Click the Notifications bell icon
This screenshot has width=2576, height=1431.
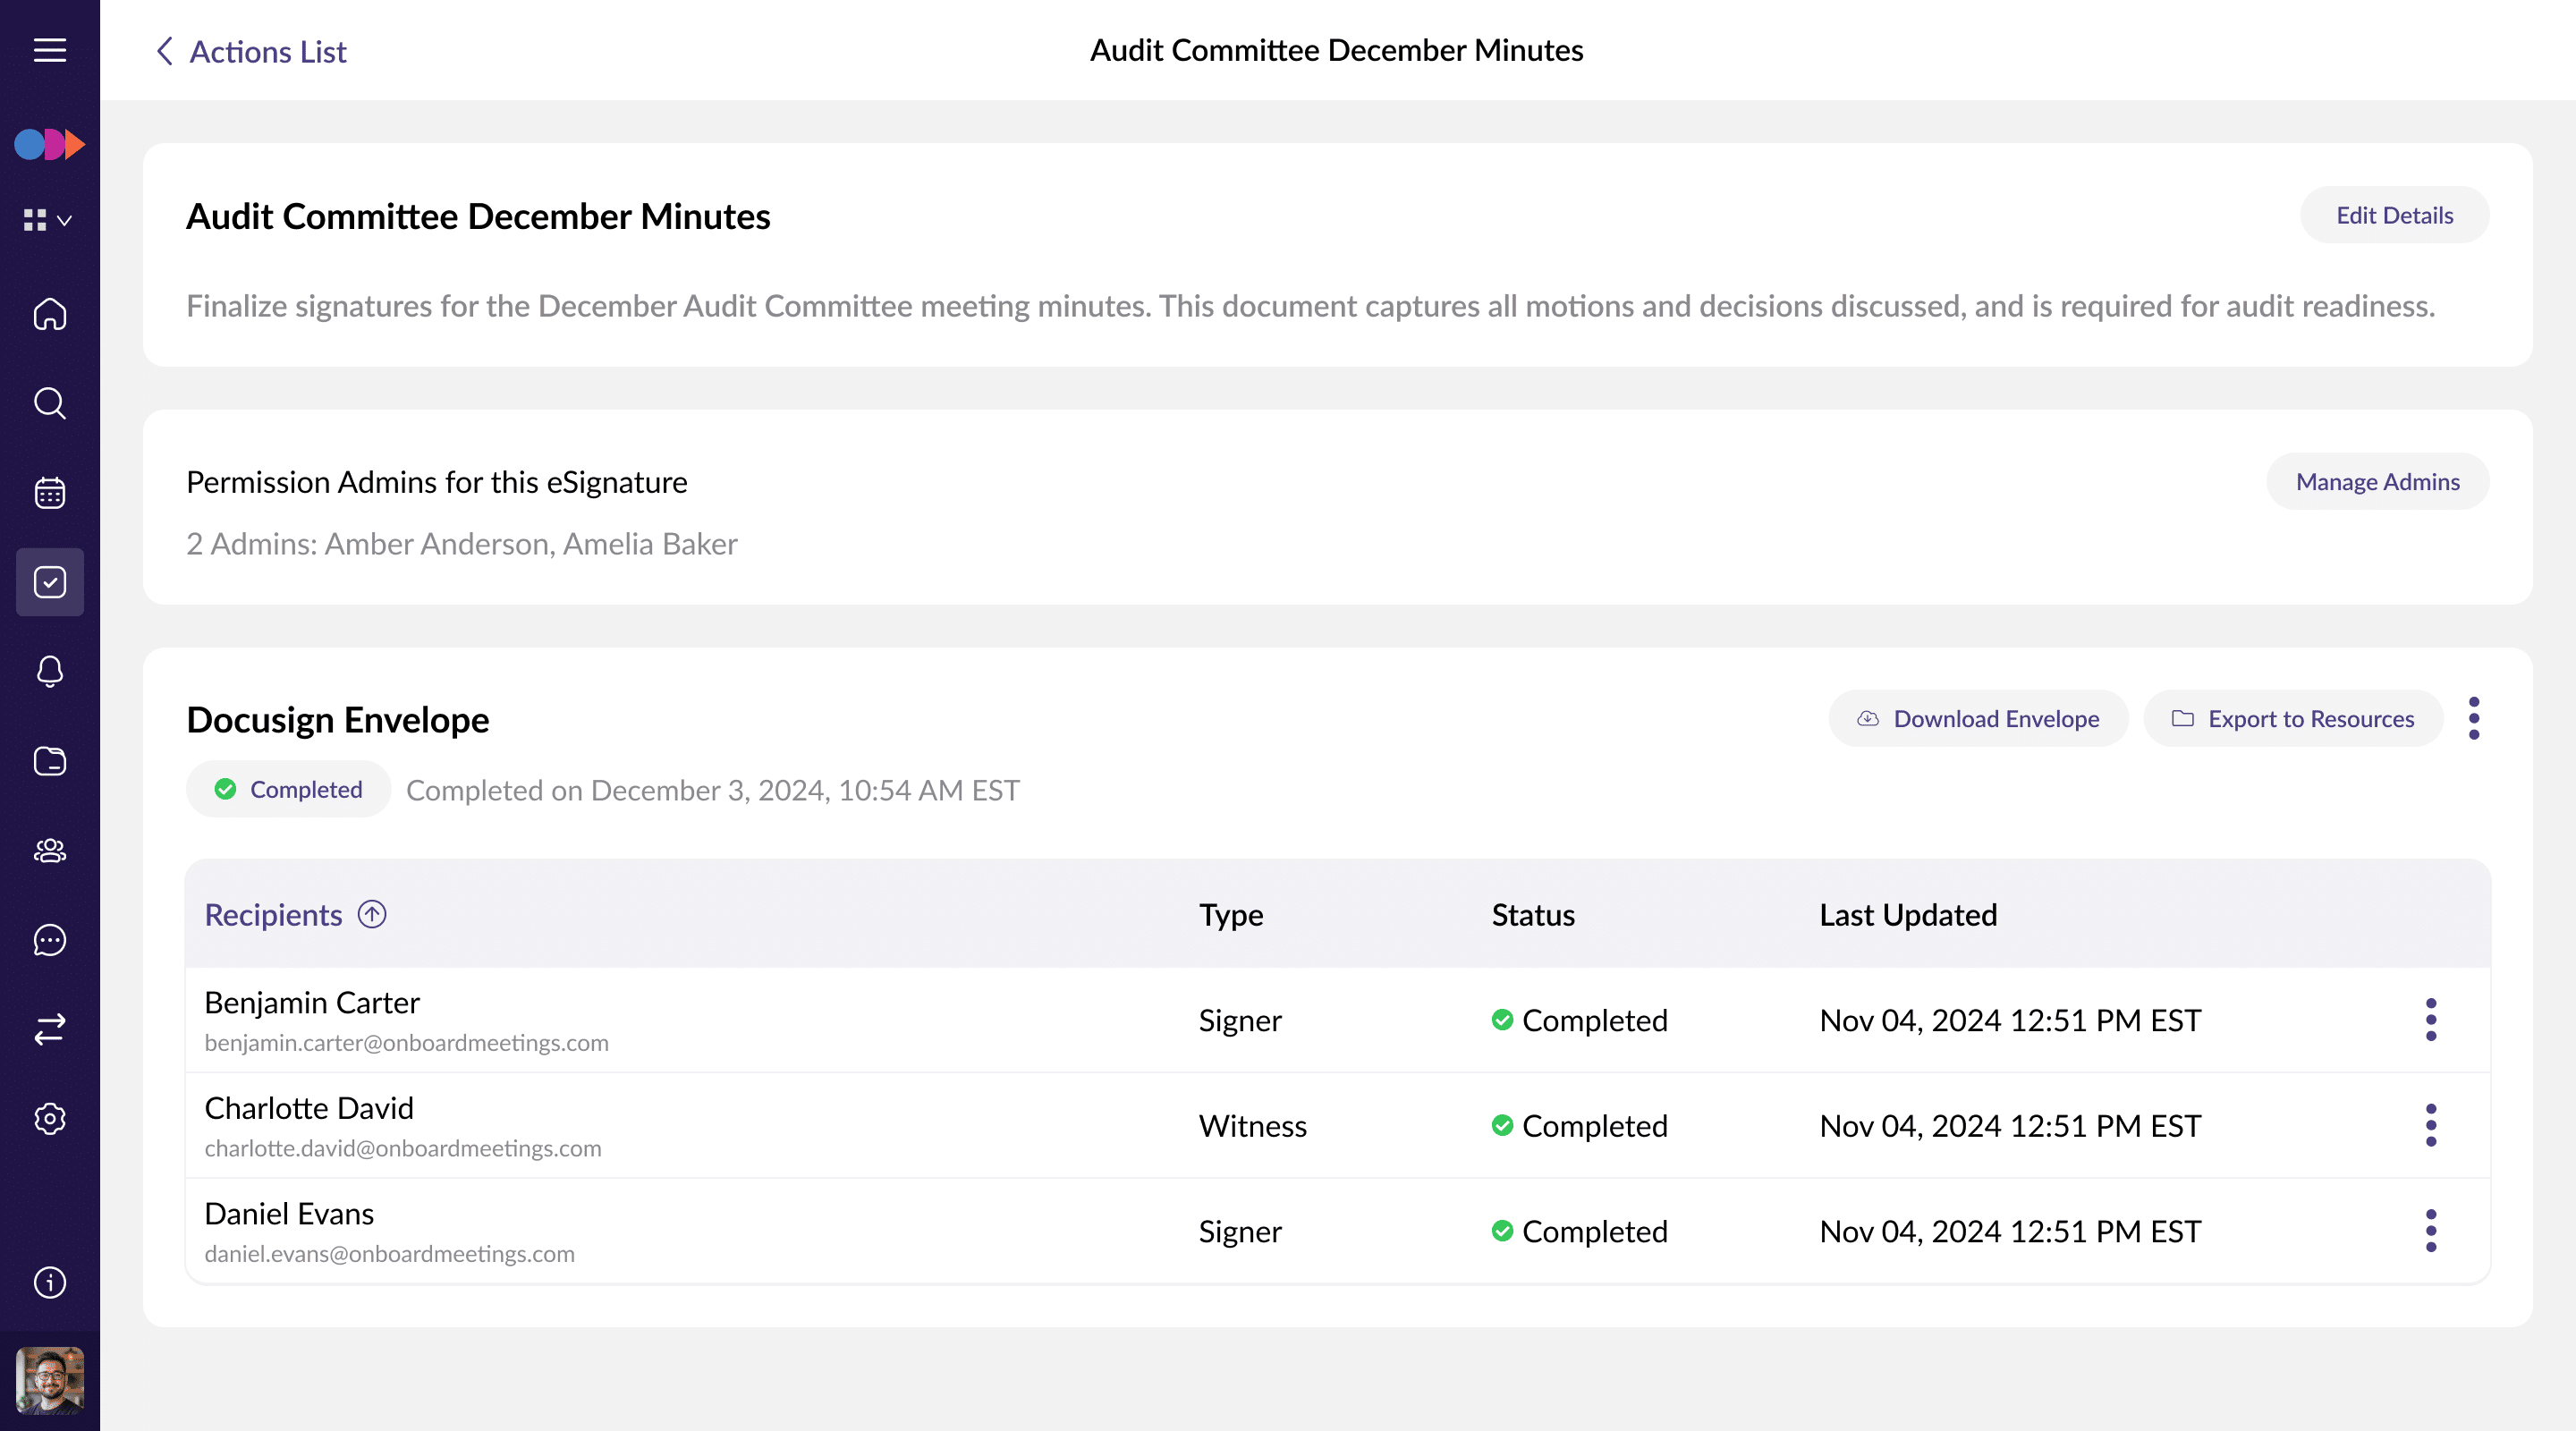click(49, 671)
